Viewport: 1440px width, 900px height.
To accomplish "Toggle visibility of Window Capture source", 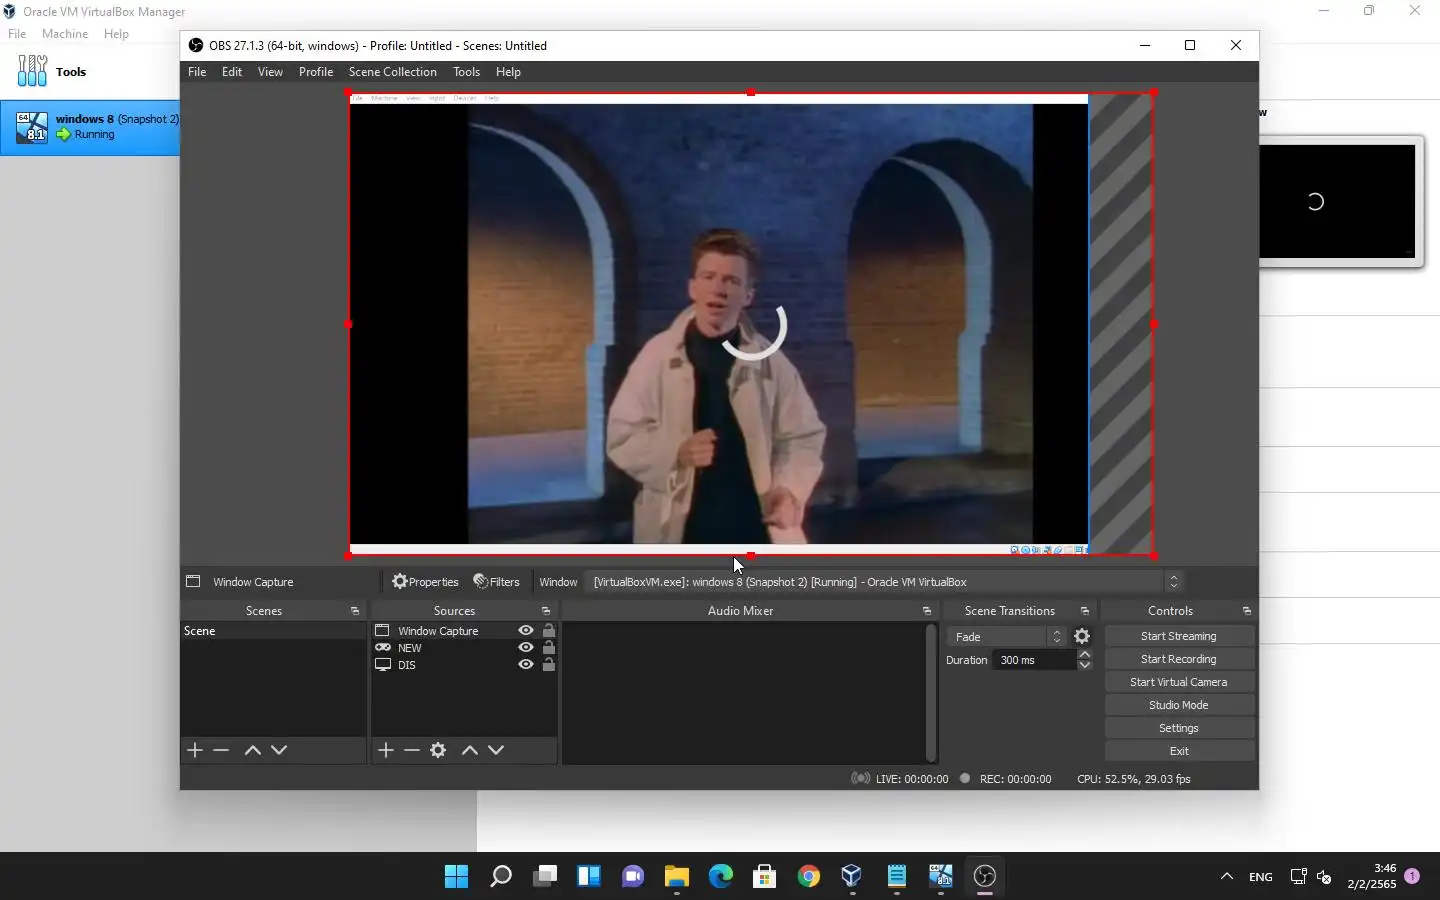I will click(526, 631).
